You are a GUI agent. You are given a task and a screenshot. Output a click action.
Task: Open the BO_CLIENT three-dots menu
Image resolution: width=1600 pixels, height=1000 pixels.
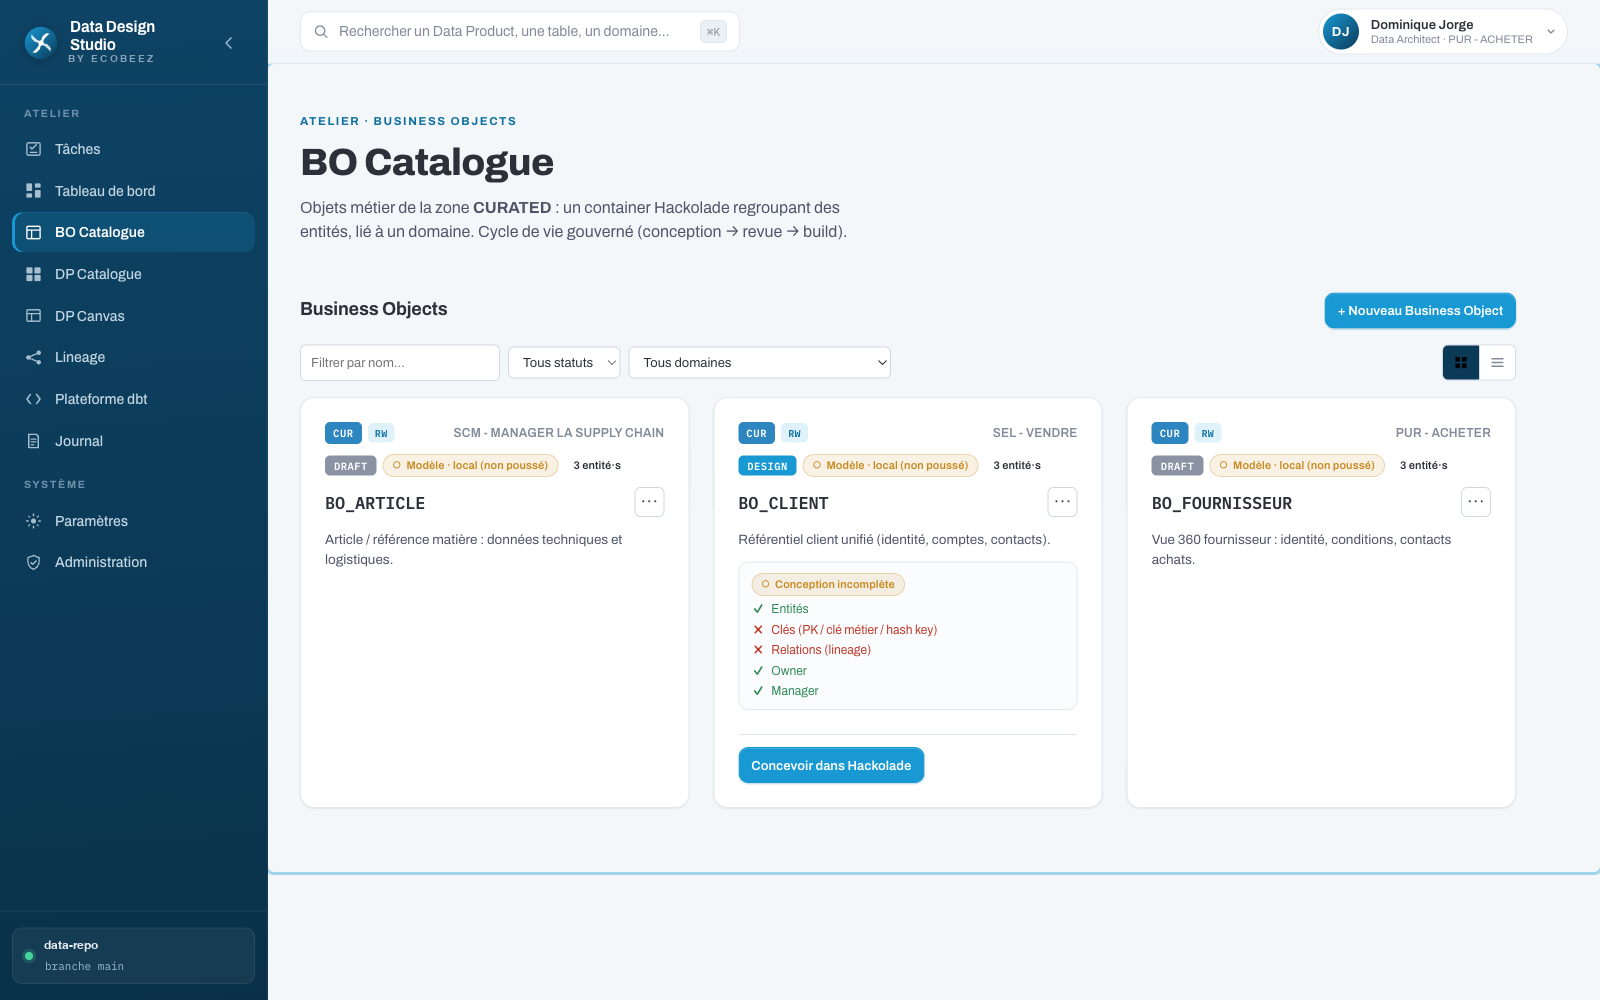(1063, 502)
